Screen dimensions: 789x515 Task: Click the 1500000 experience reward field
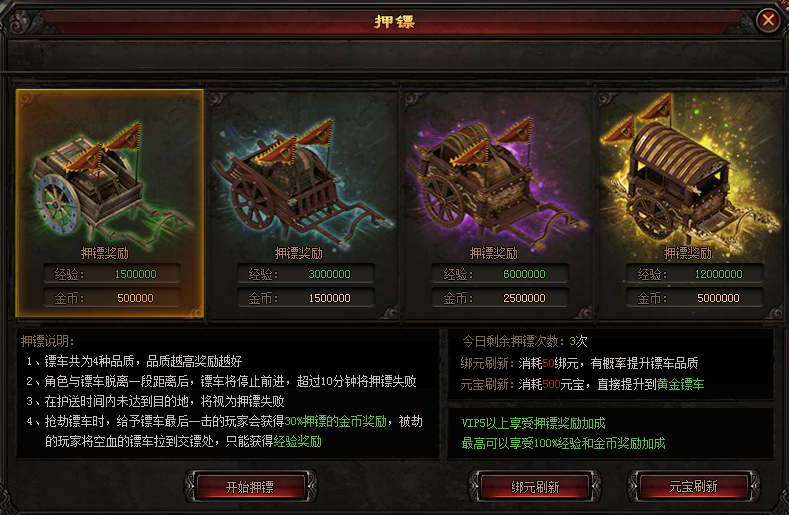[x=112, y=274]
